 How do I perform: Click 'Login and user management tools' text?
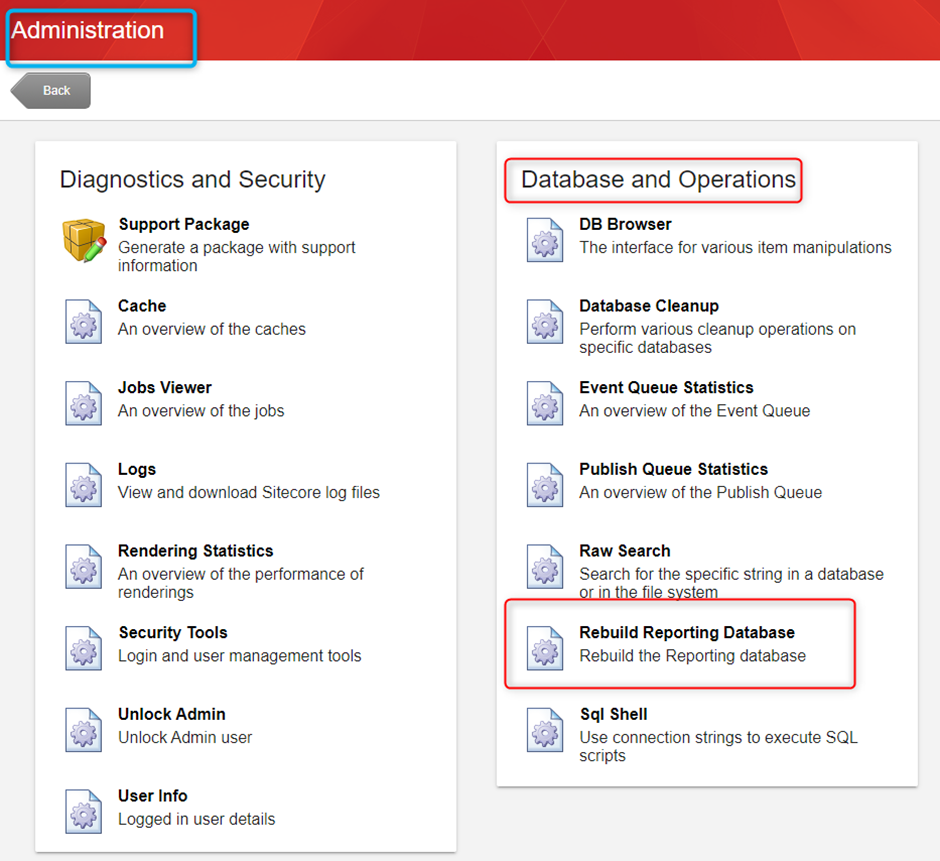click(240, 656)
